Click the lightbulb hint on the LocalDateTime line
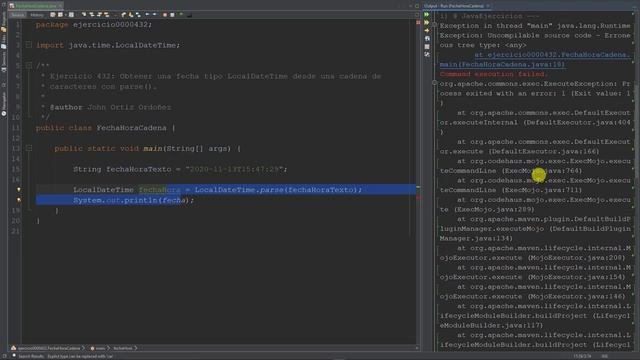The height and width of the screenshot is (360, 640). [x=18, y=190]
